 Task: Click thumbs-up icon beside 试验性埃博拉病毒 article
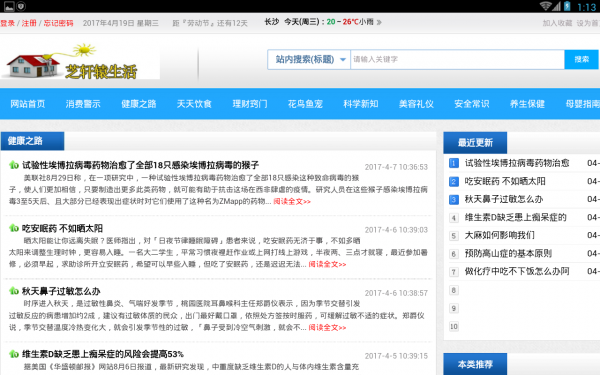(14, 165)
